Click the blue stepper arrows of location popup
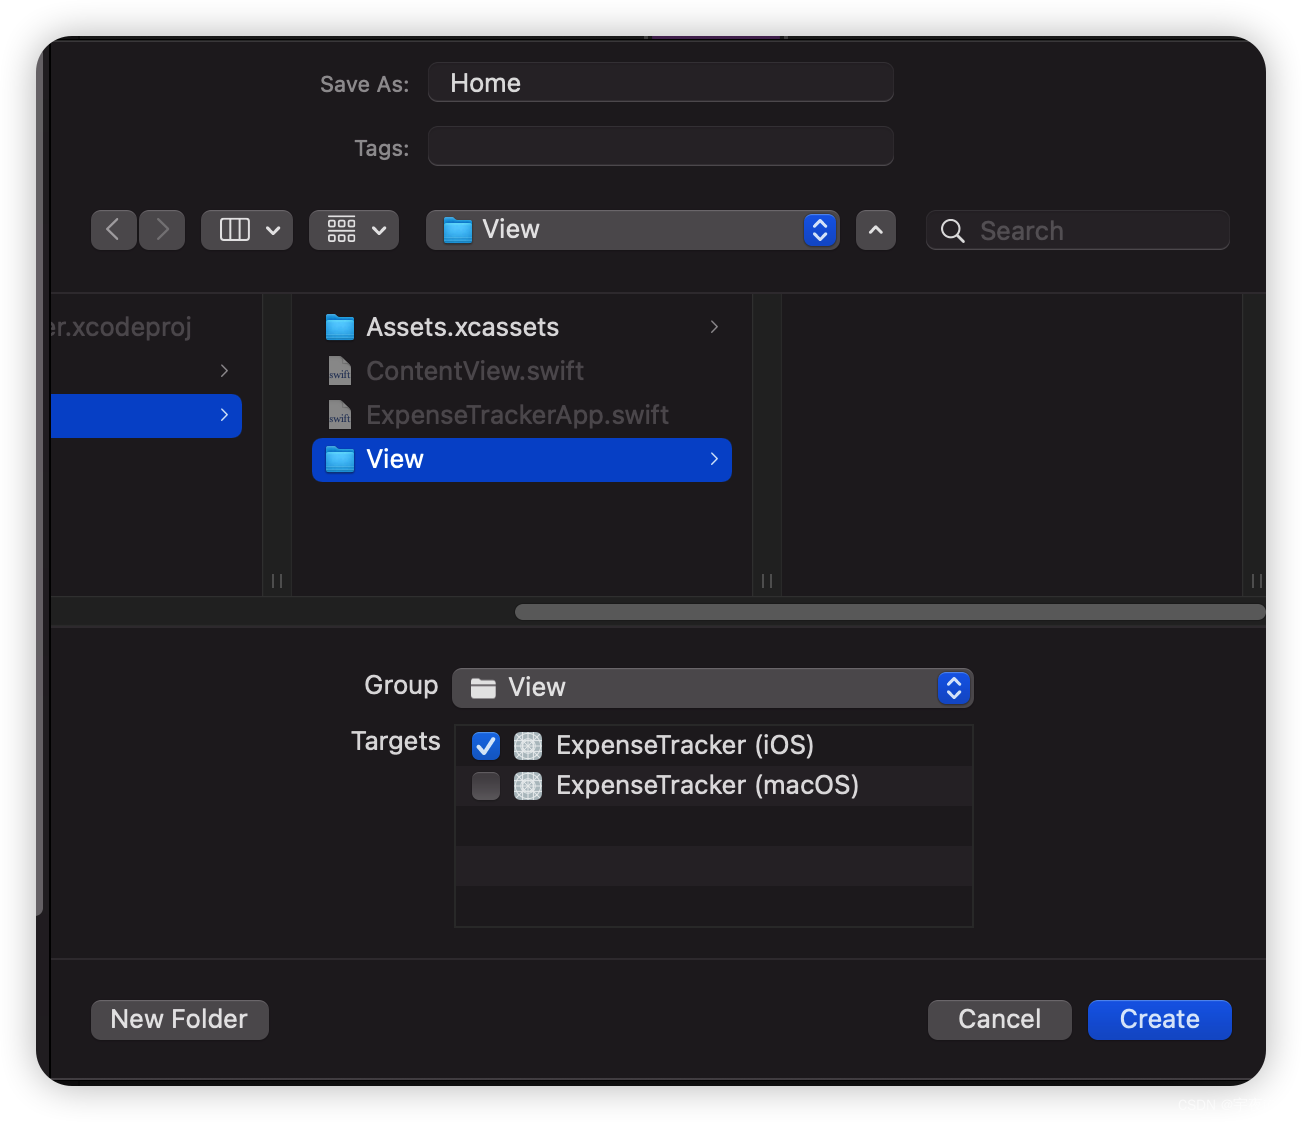Viewport: 1302px width, 1122px height. [x=820, y=230]
